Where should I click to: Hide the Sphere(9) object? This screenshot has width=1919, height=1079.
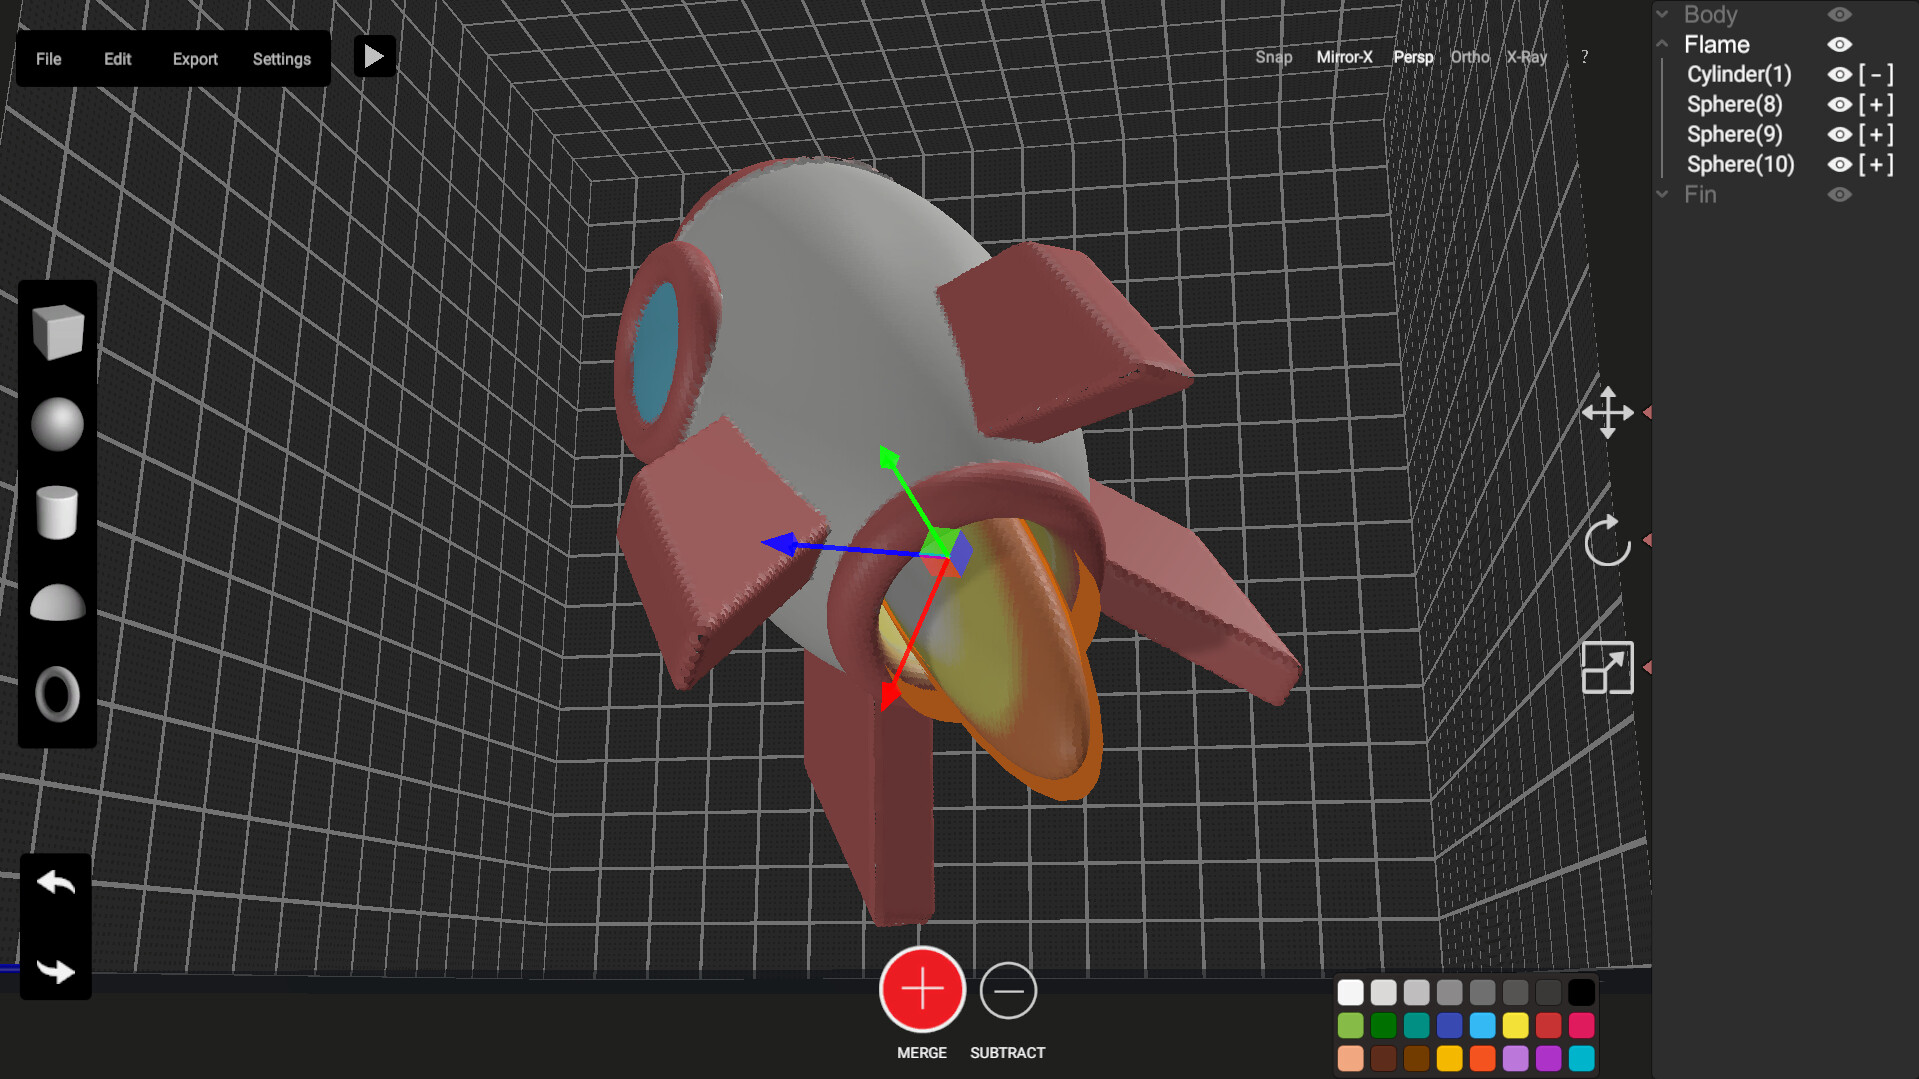(1838, 134)
